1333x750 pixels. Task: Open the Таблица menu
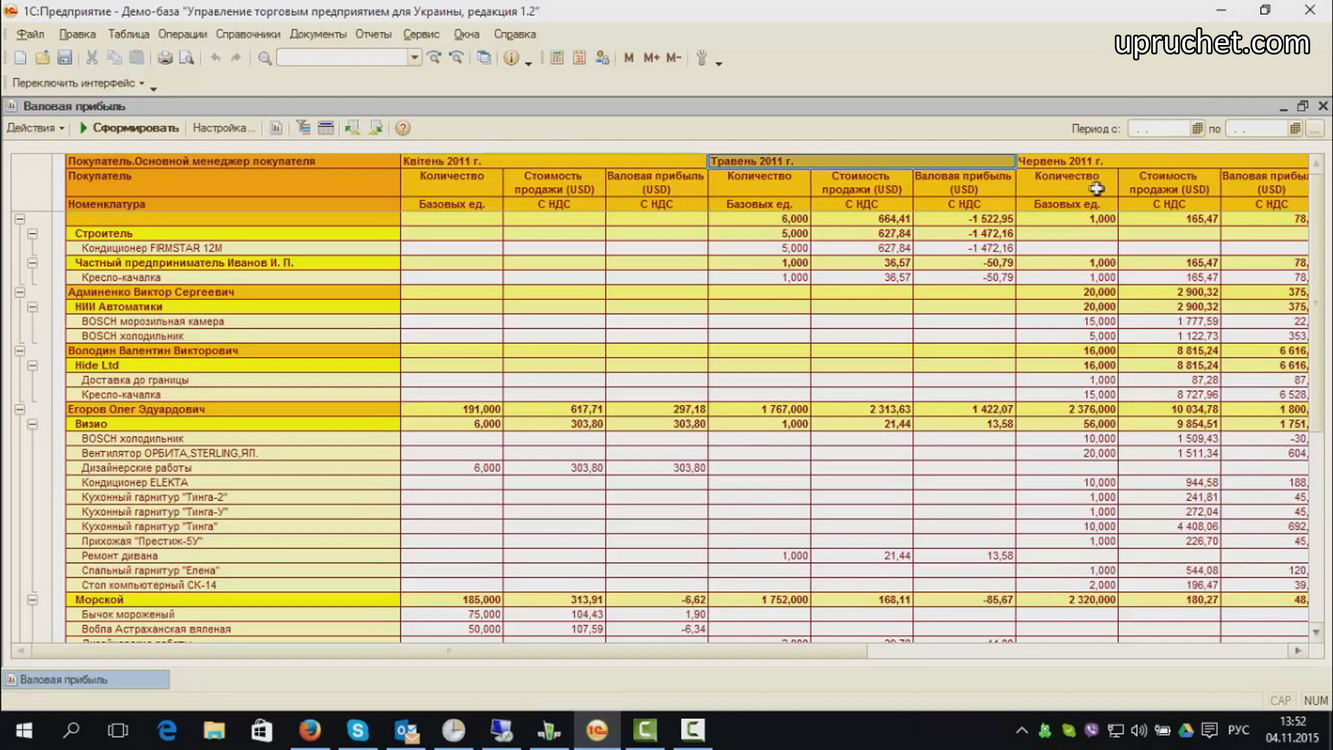pyautogui.click(x=128, y=34)
